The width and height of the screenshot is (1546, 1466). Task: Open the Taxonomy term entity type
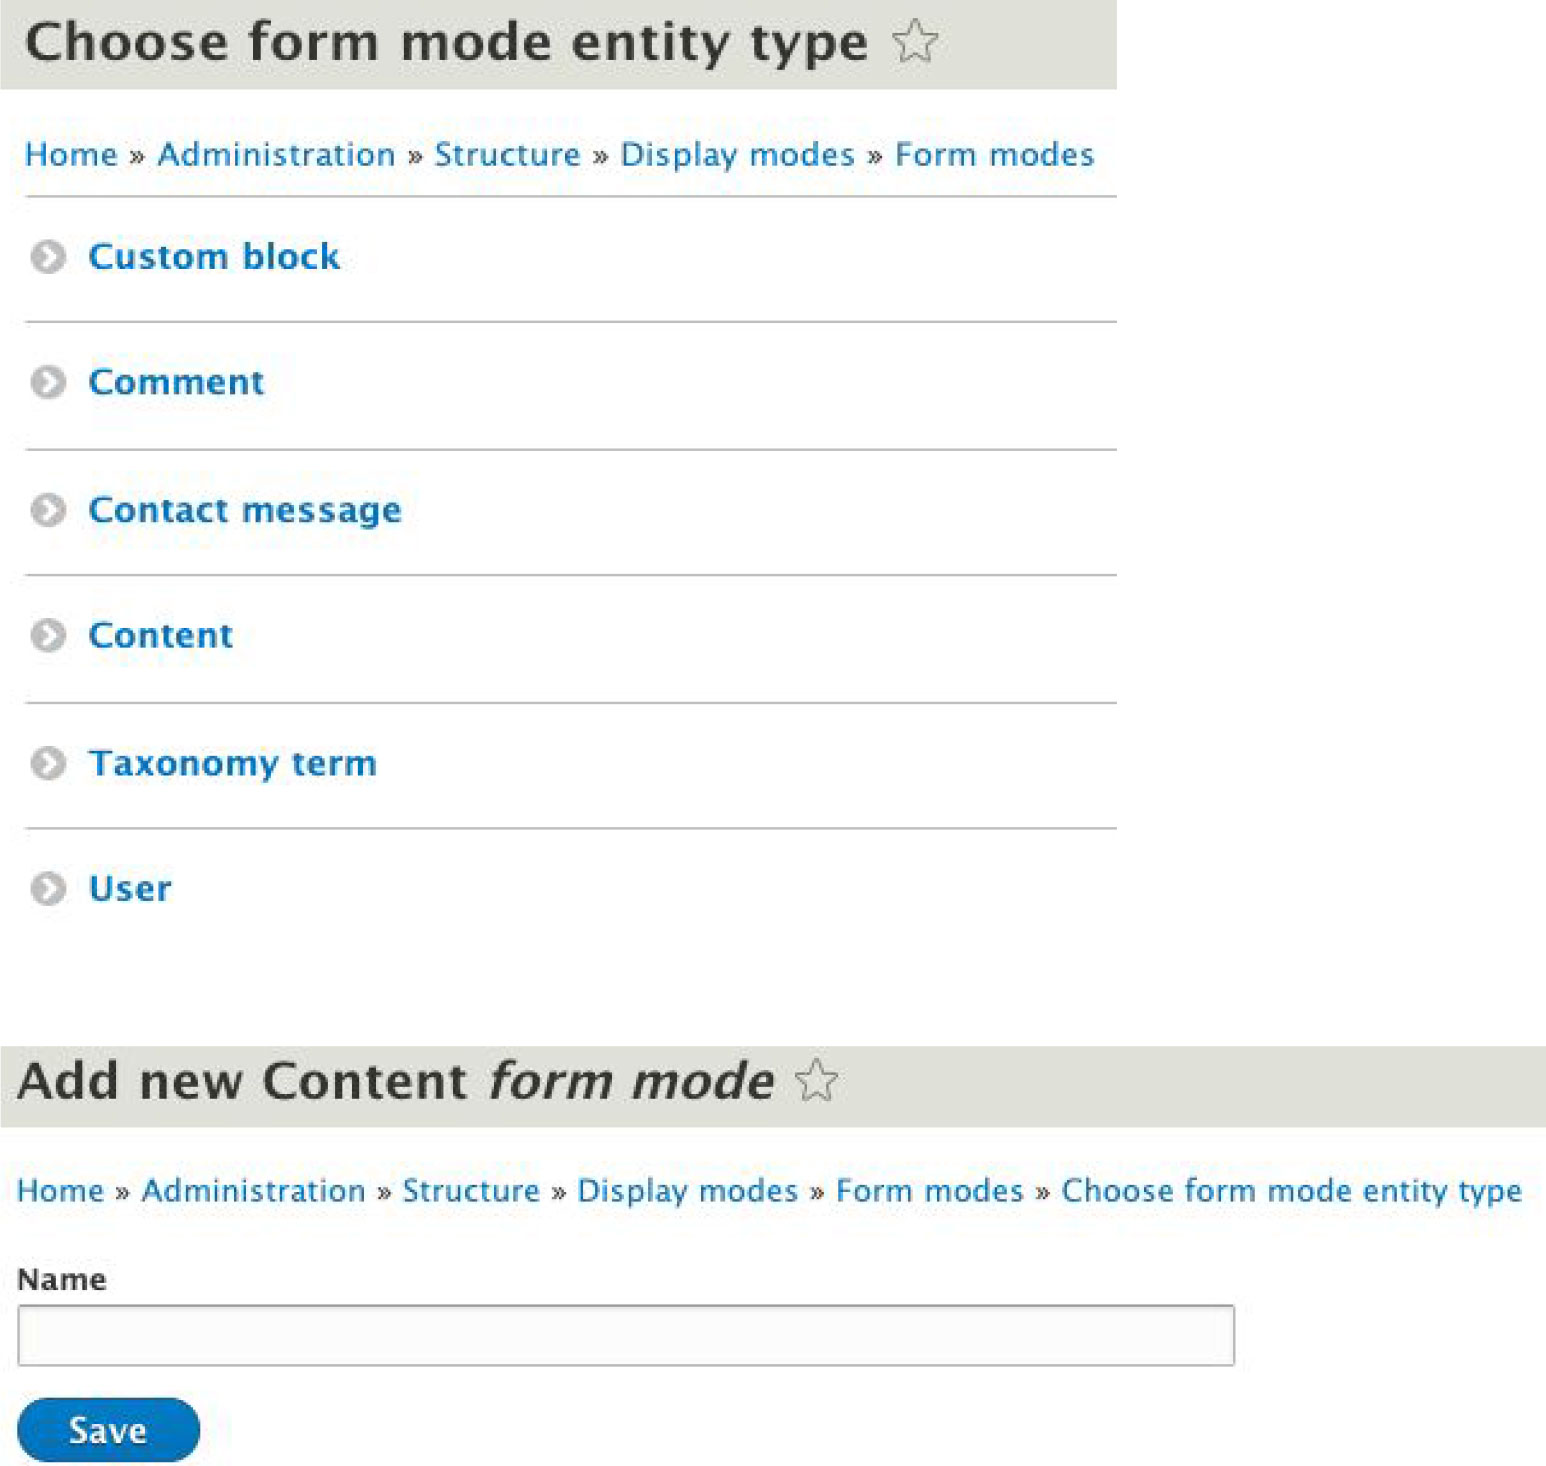[232, 763]
